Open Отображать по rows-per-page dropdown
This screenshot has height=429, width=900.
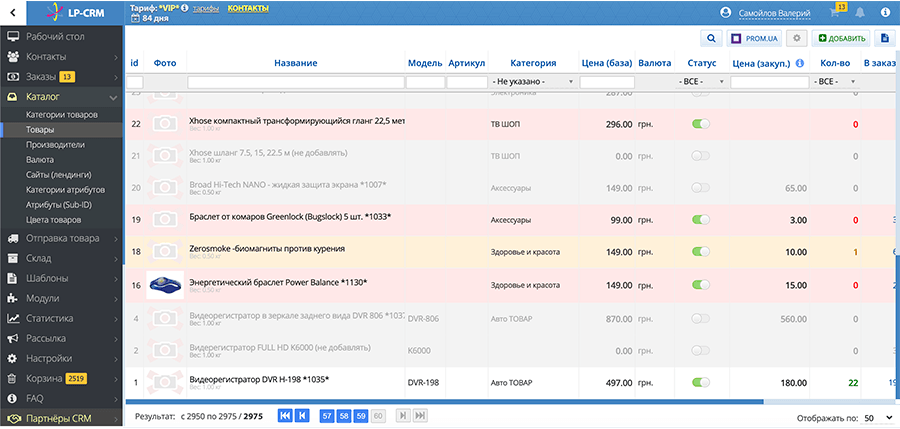tap(878, 418)
